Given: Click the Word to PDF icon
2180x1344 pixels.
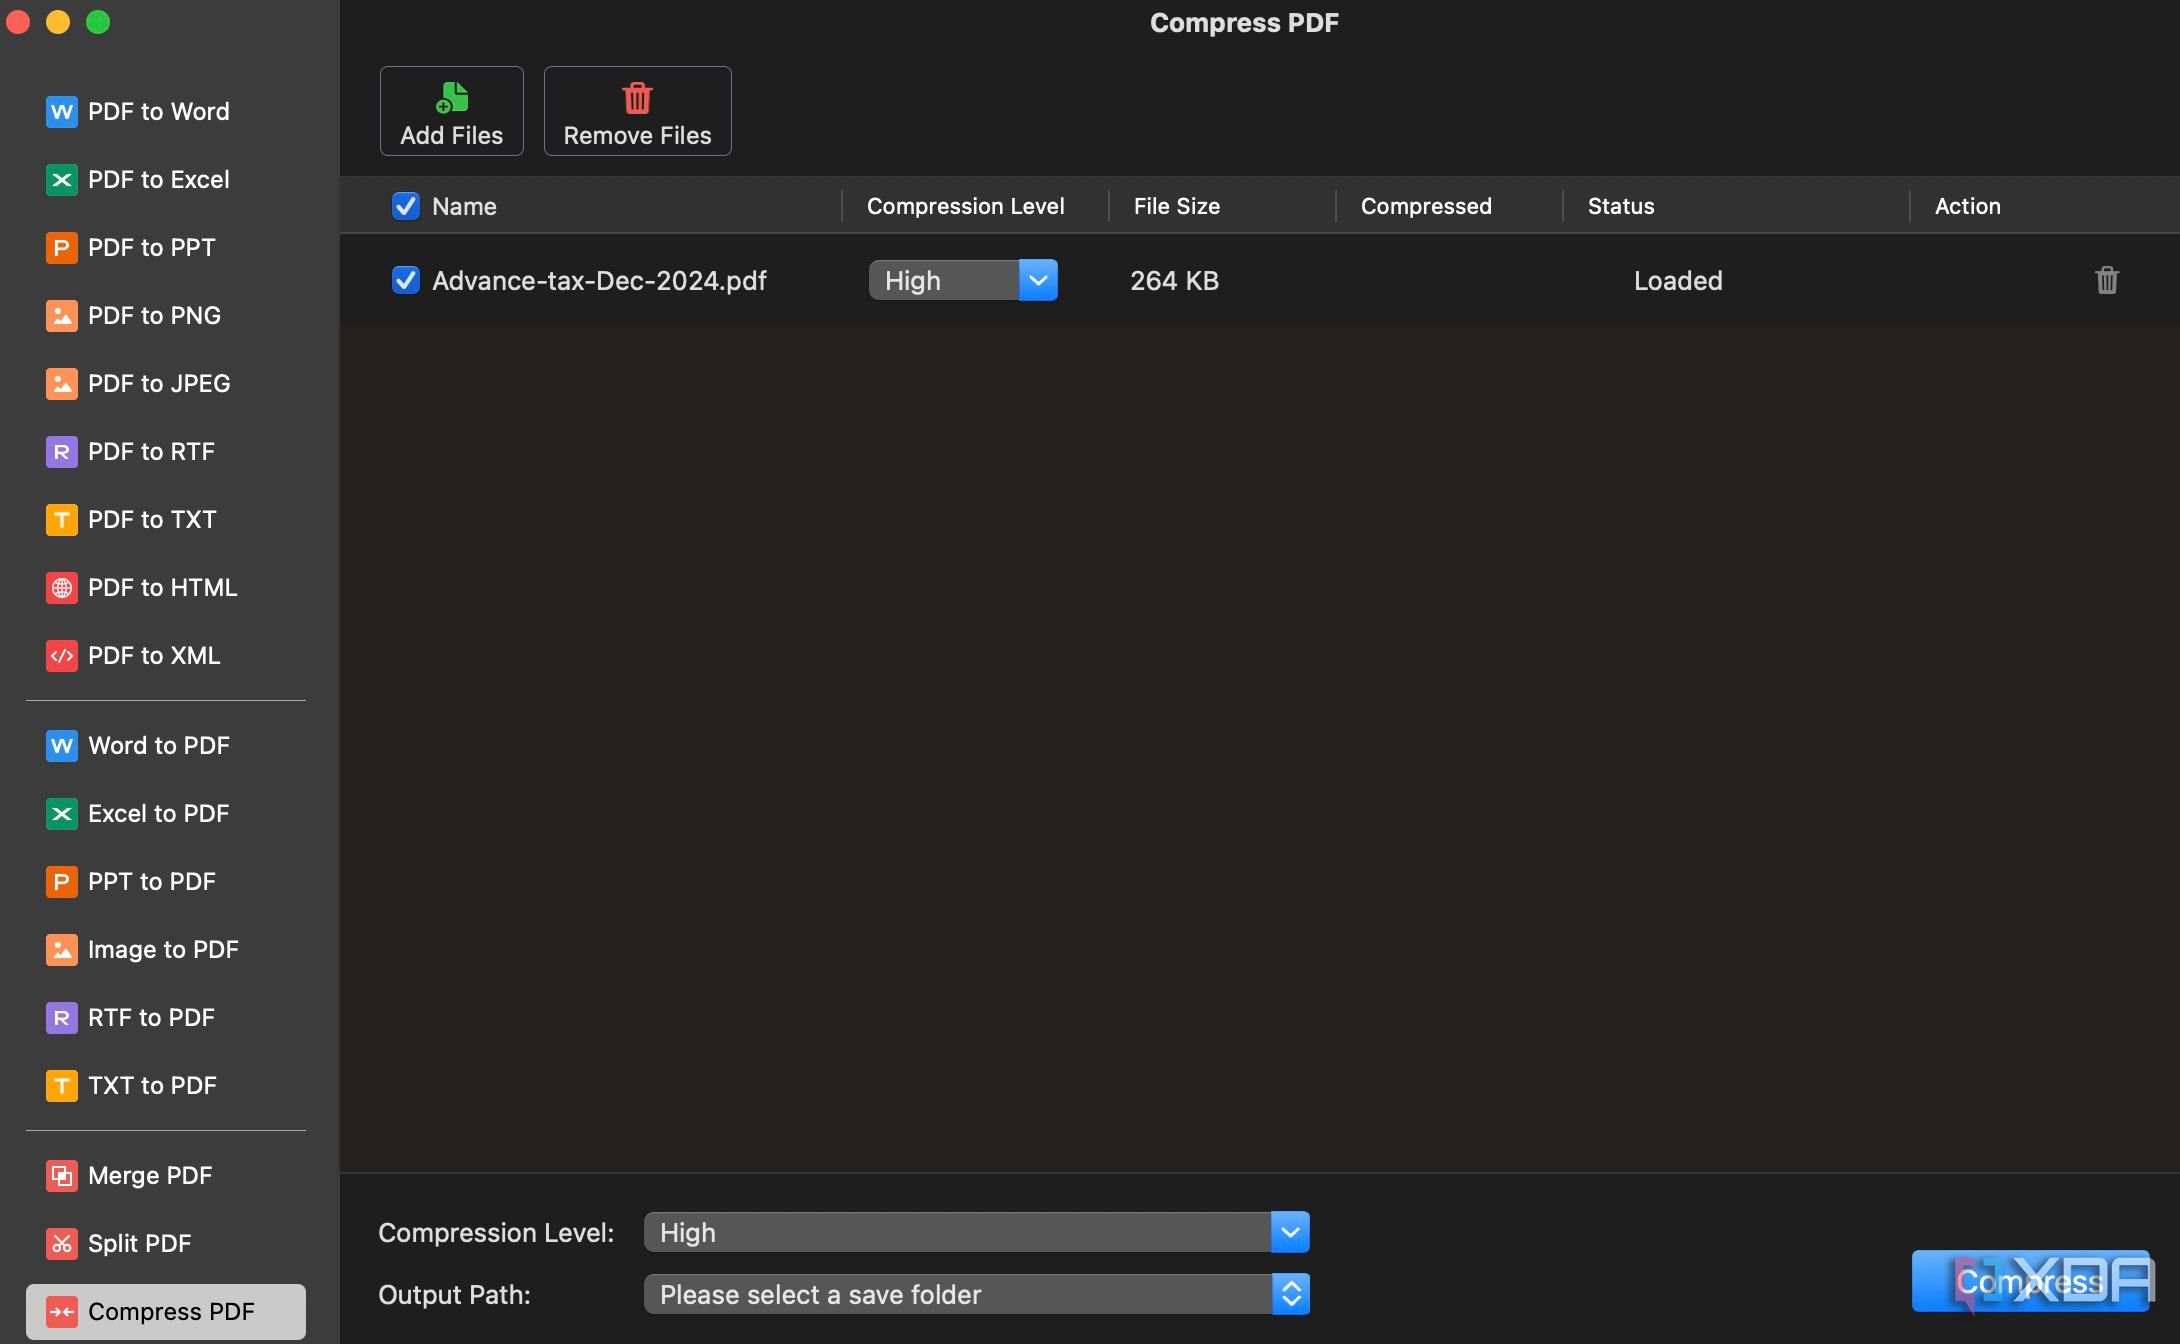Looking at the screenshot, I should click(x=62, y=745).
